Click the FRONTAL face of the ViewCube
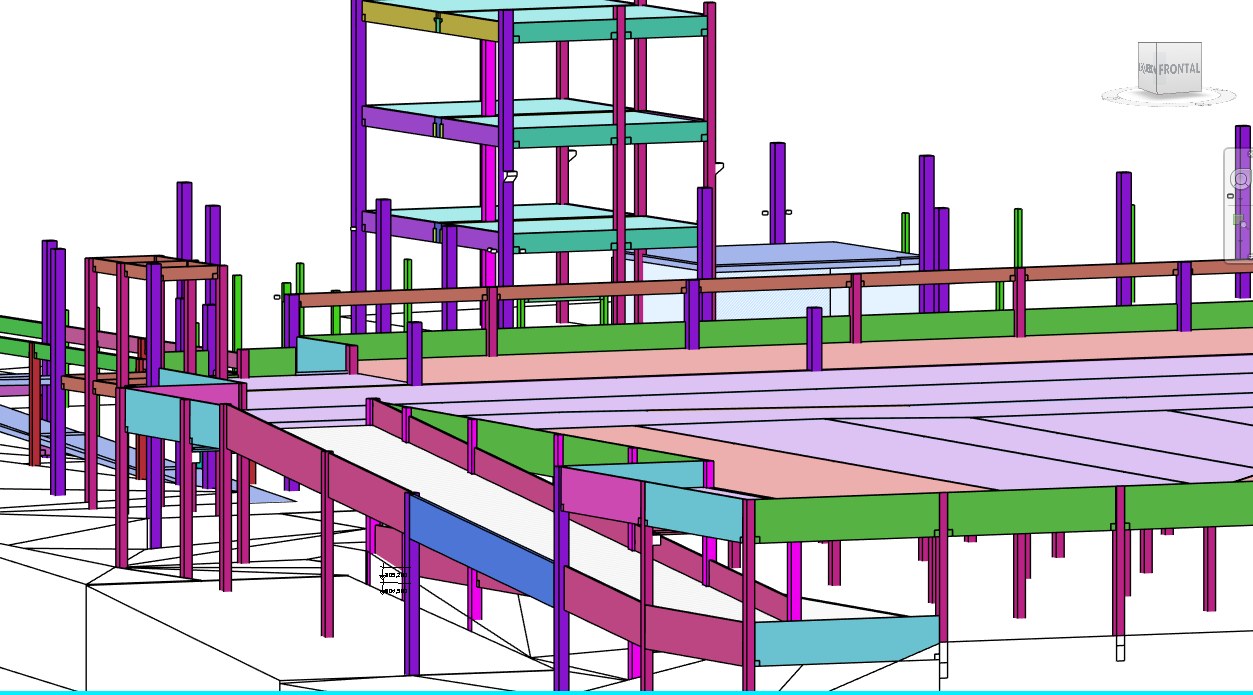Viewport: 1253px width, 695px height. click(1179, 69)
